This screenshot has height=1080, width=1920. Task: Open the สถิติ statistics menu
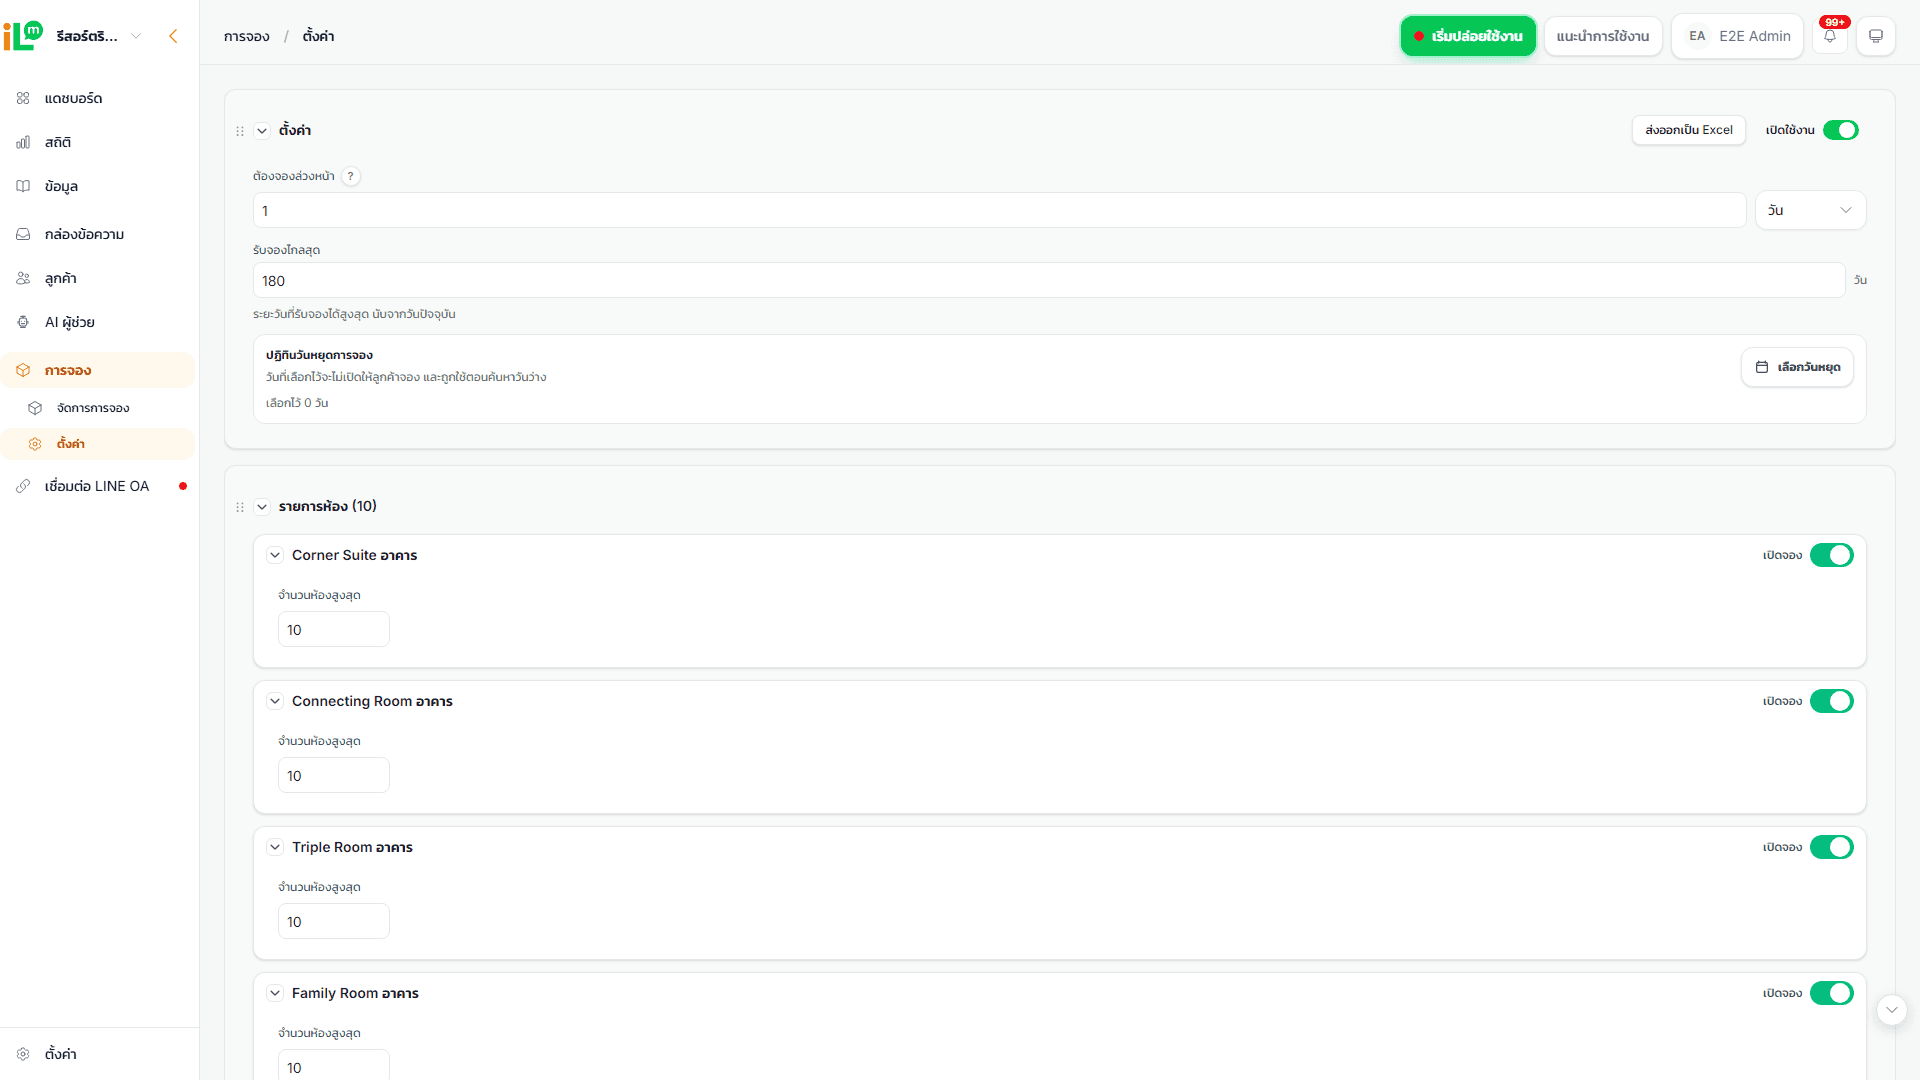pos(98,142)
